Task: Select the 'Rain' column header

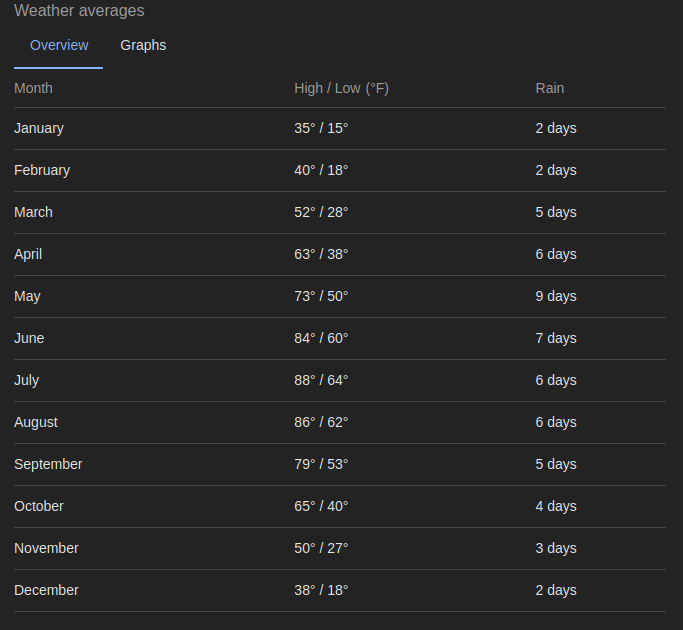Action: tap(549, 88)
